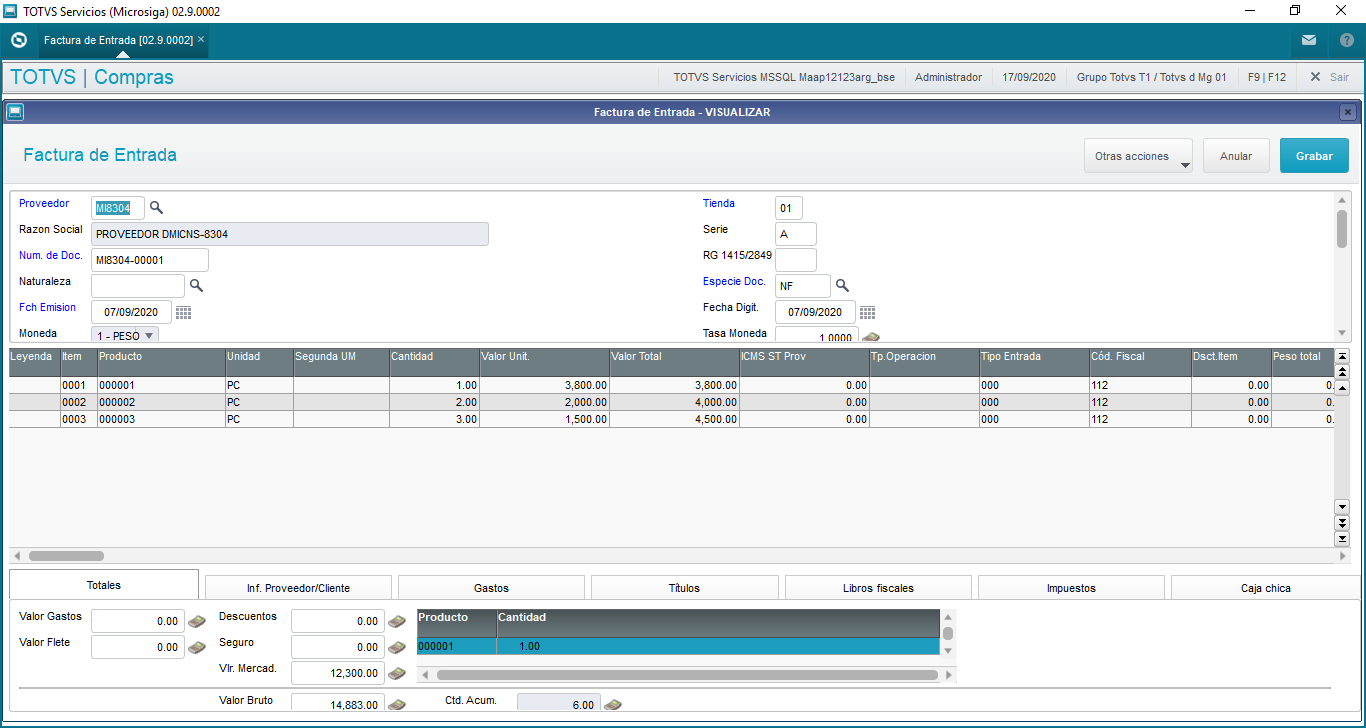1366x728 pixels.
Task: Jump to last row grid arrow button
Action: 1342,539
